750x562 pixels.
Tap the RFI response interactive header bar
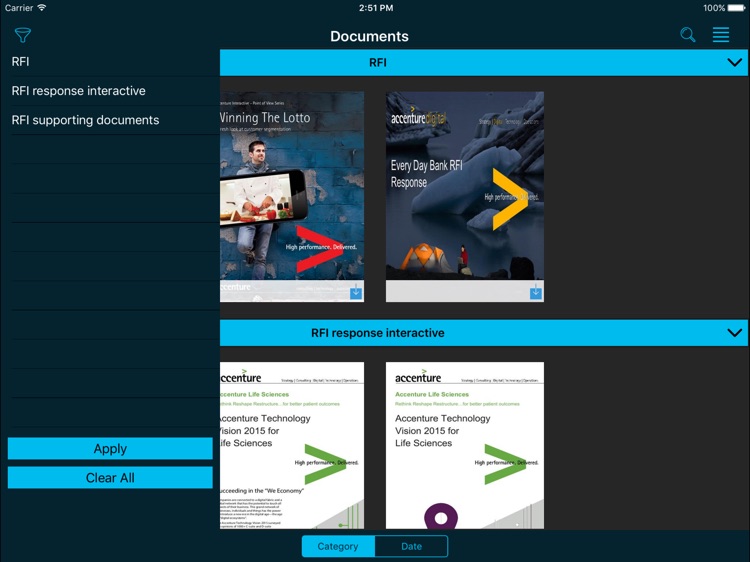point(484,332)
